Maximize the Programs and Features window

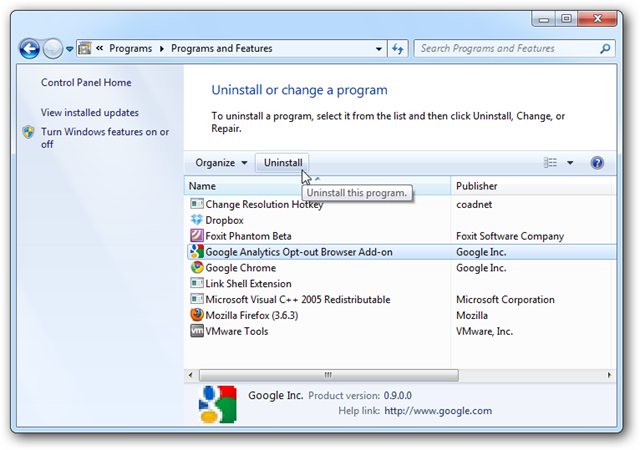tap(566, 19)
